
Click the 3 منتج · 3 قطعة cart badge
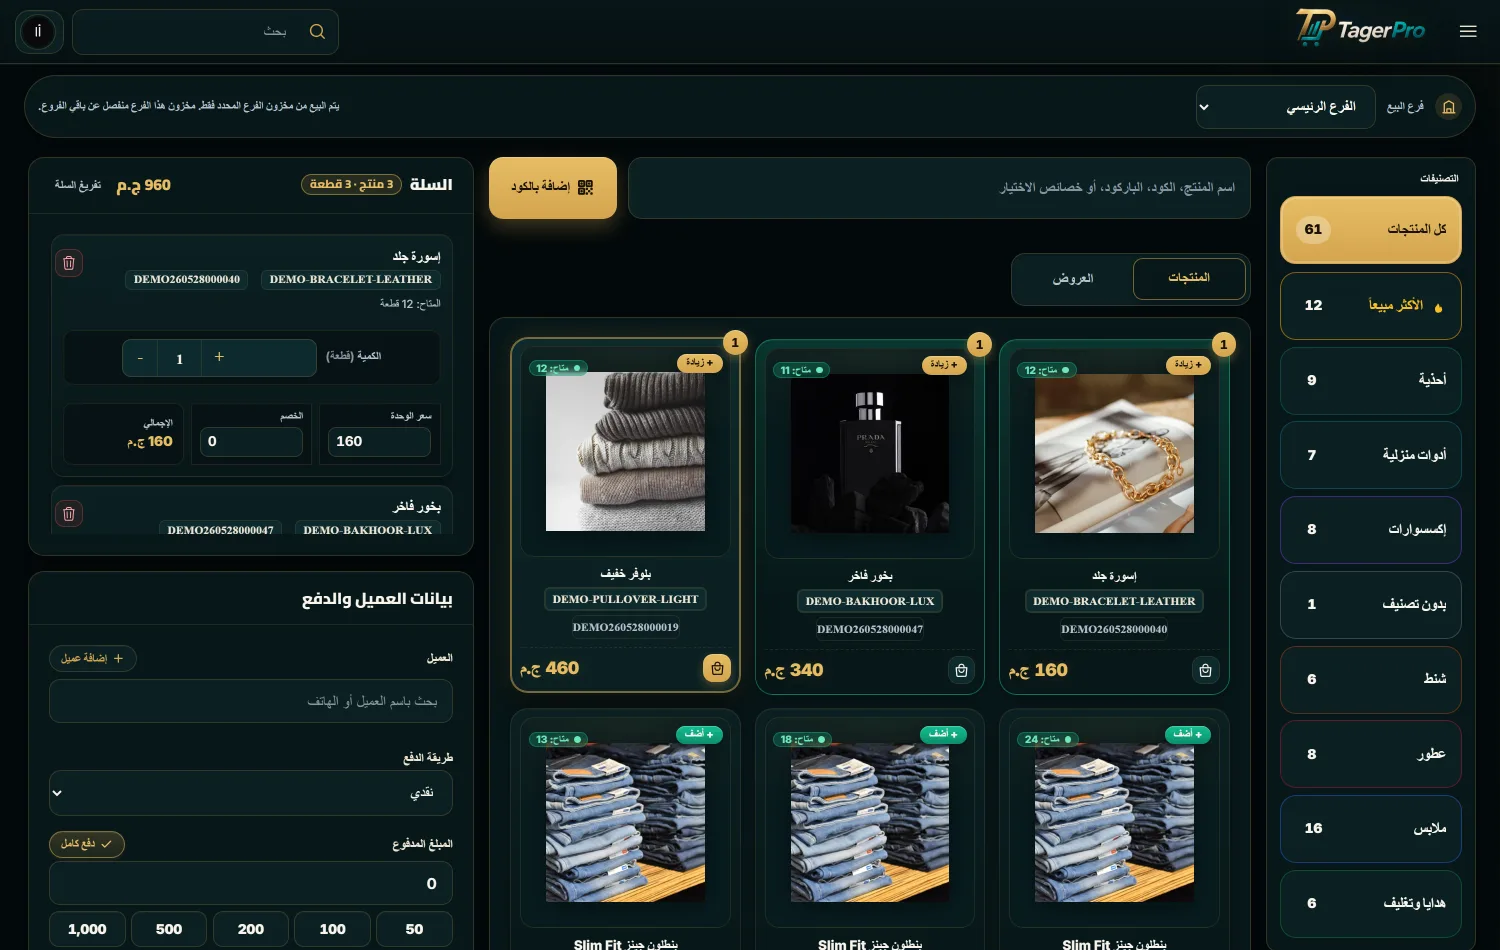point(351,185)
